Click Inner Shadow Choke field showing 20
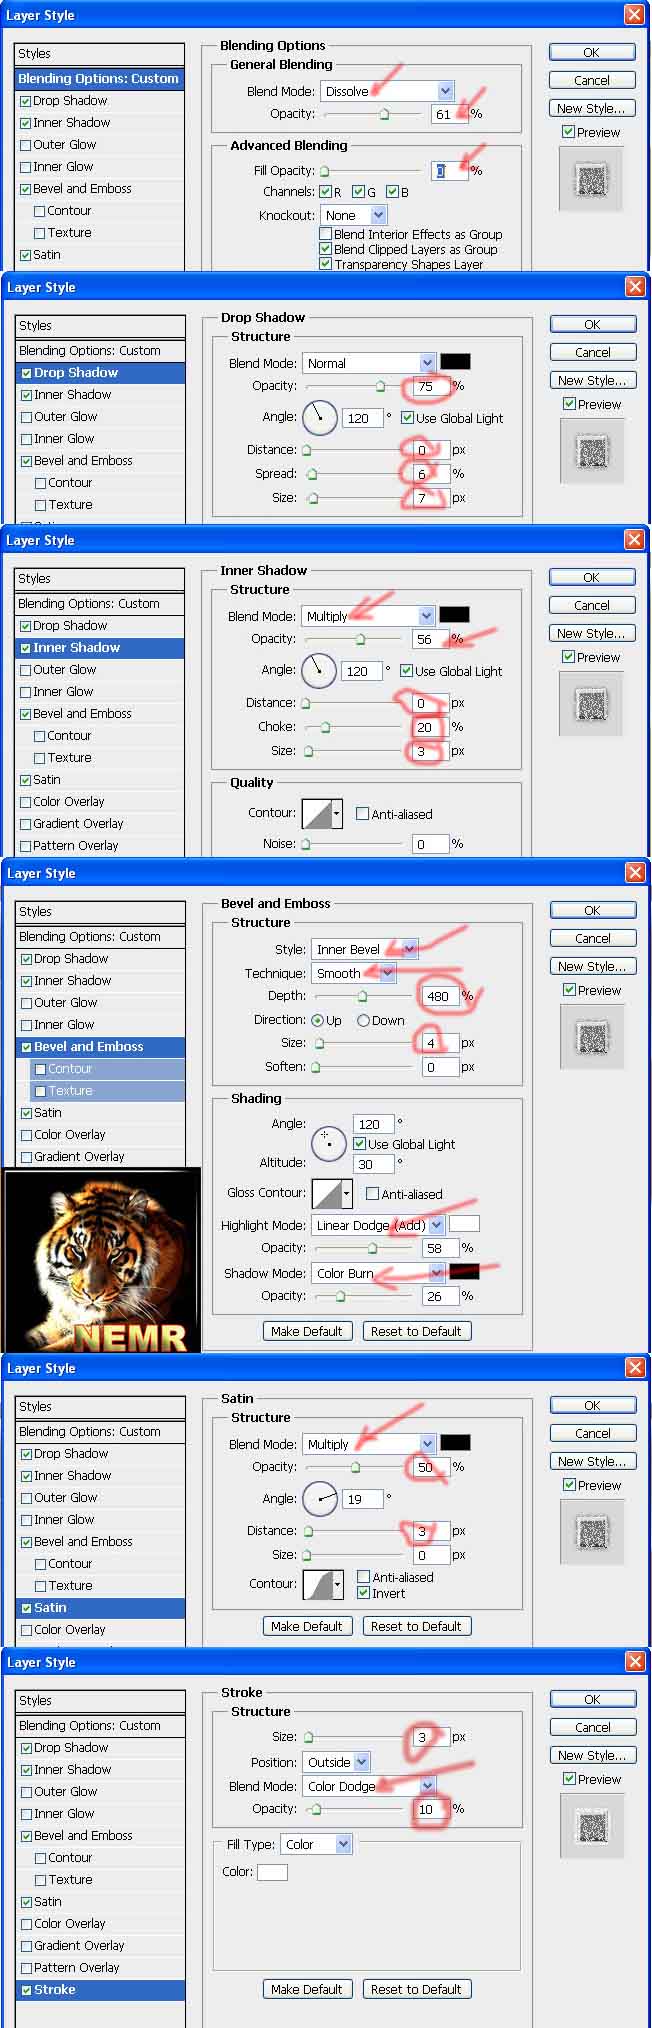Viewport: 652px width, 2028px height. click(x=430, y=727)
